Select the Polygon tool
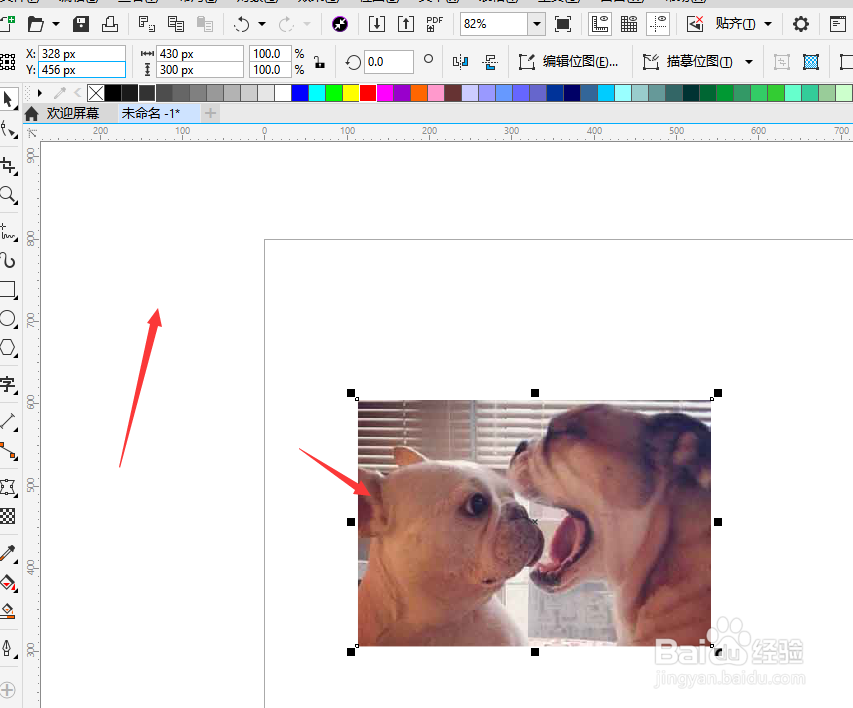Image resolution: width=853 pixels, height=708 pixels. [x=8, y=347]
